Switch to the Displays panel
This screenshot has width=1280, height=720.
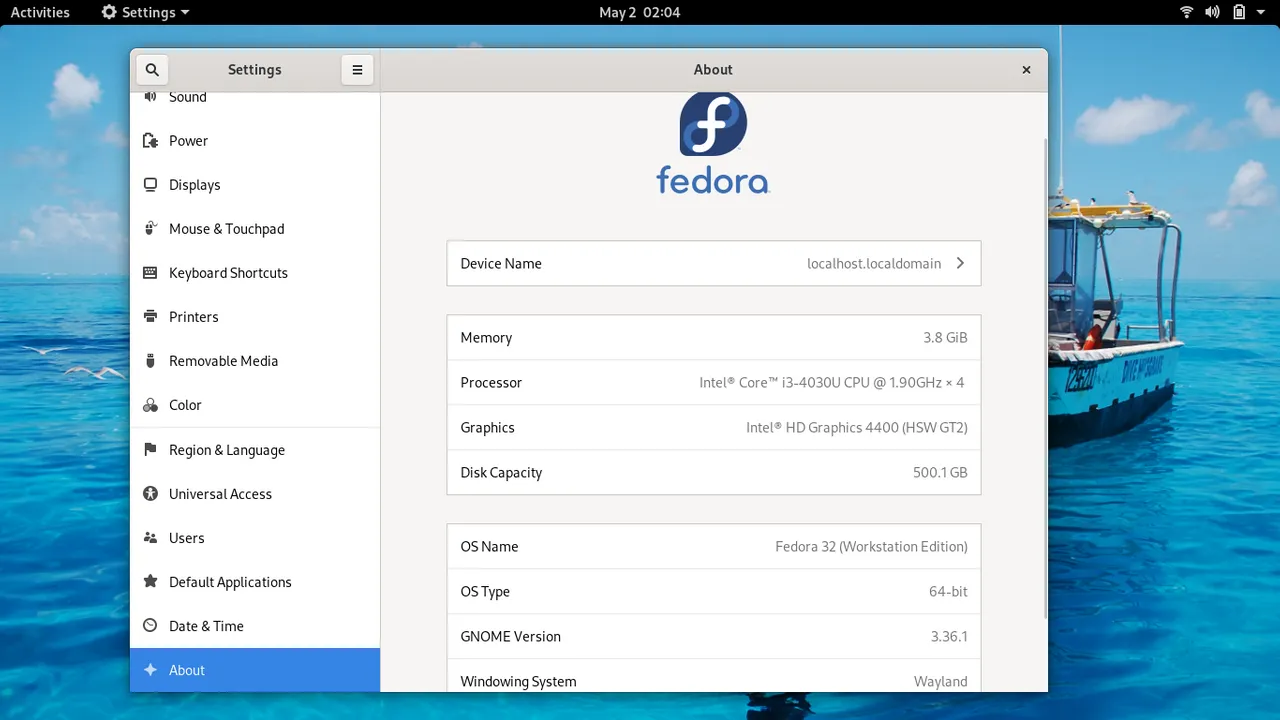(x=255, y=185)
